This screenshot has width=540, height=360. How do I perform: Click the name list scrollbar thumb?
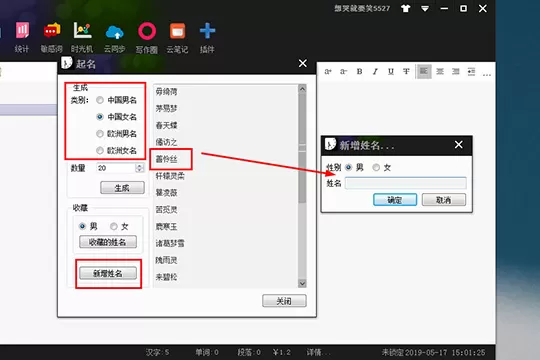(x=302, y=148)
